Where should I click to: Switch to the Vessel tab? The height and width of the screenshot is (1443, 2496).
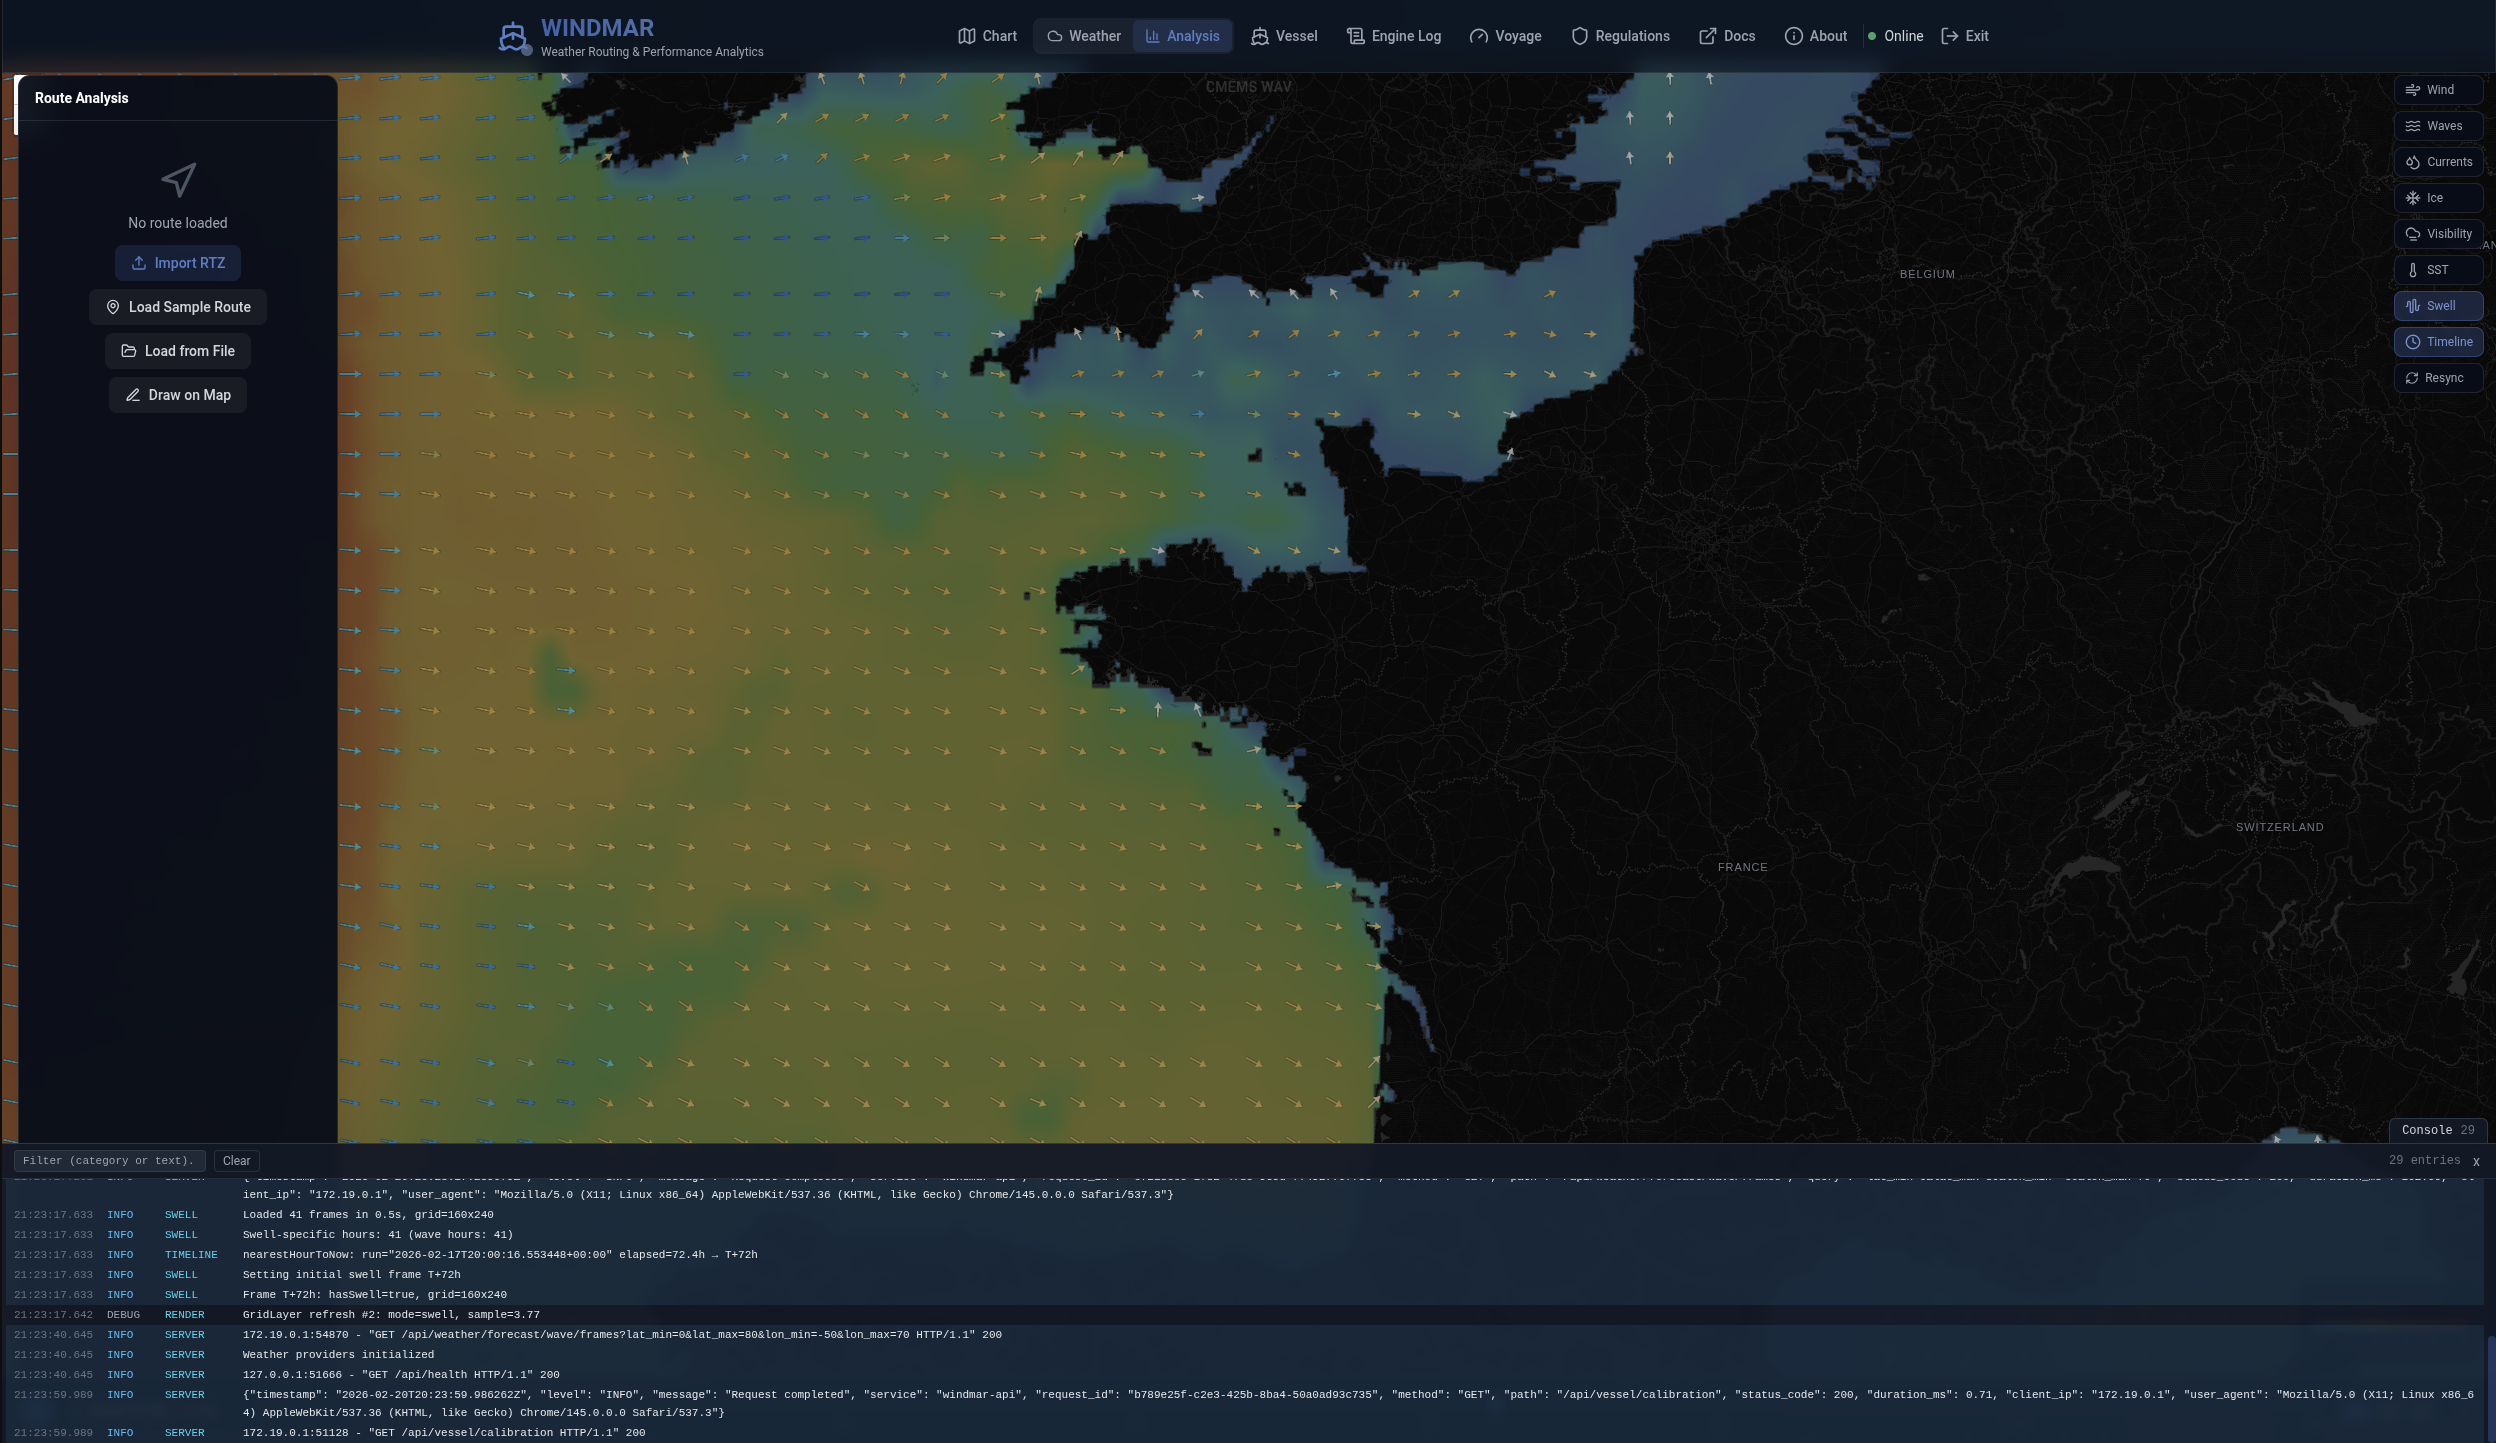[1284, 36]
